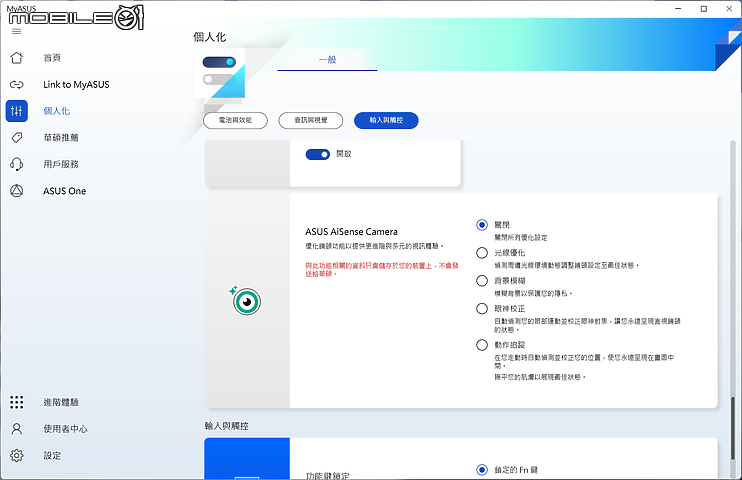
Task: Open 設定 in sidebar
Action: click(x=52, y=455)
